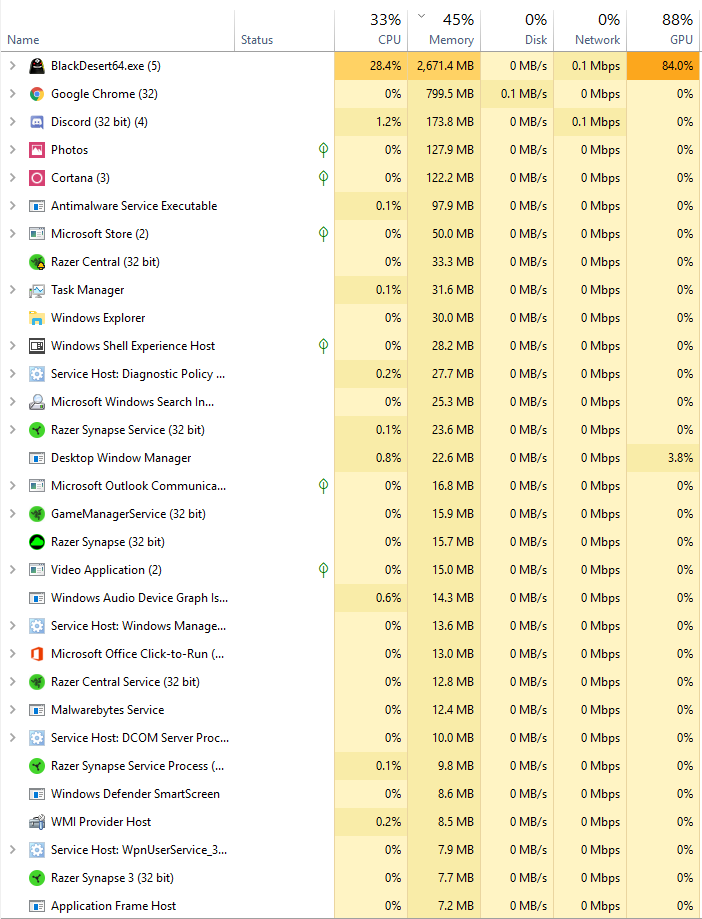Sort by the Status column header
This screenshot has width=702, height=919.
(x=284, y=30)
